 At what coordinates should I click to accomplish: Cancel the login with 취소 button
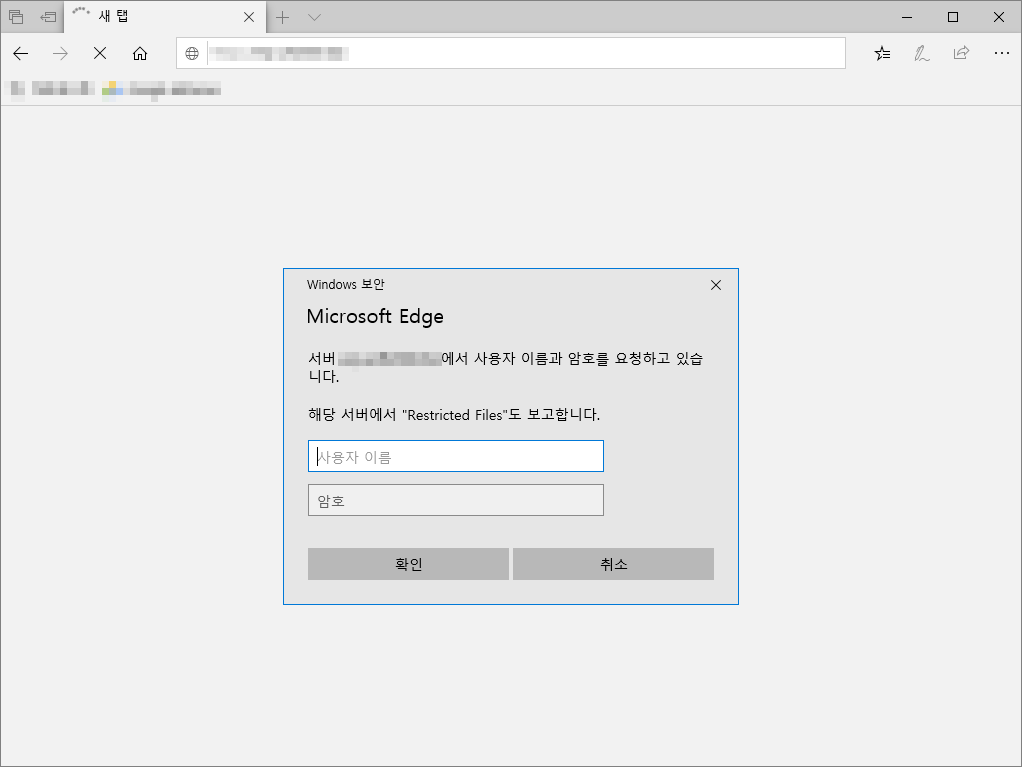pos(613,564)
